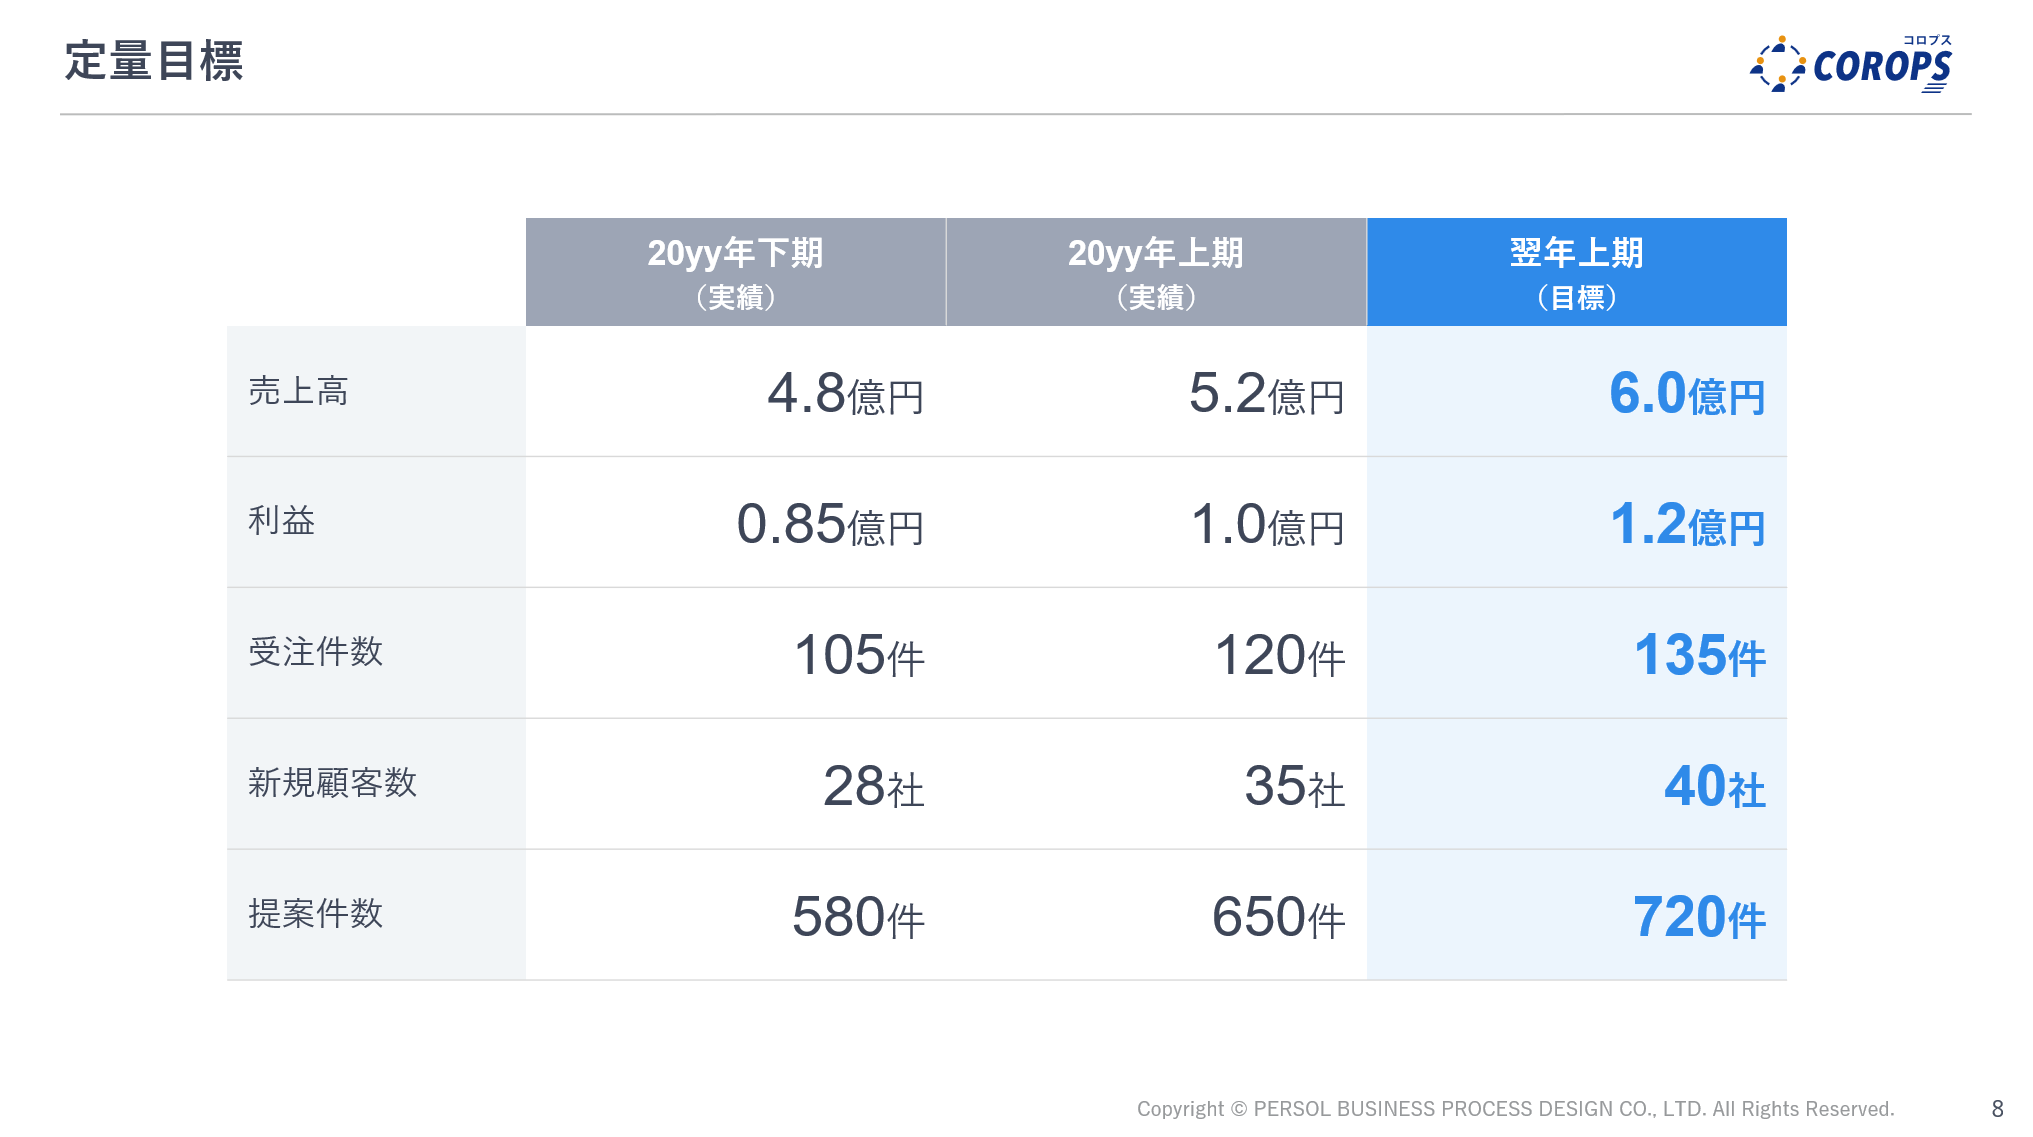Click the 4.8億円 sales cell
Image resolution: width=2033 pixels, height=1137 pixels.
(845, 393)
